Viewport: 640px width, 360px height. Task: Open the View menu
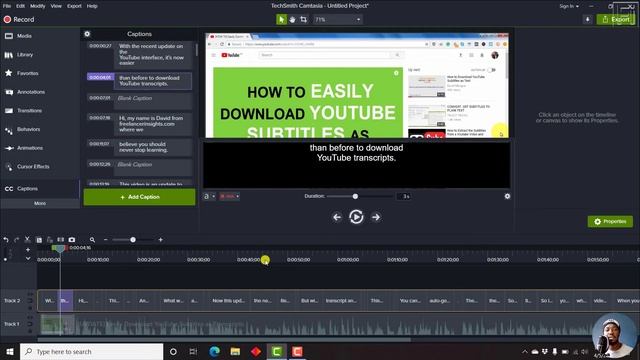tap(56, 6)
